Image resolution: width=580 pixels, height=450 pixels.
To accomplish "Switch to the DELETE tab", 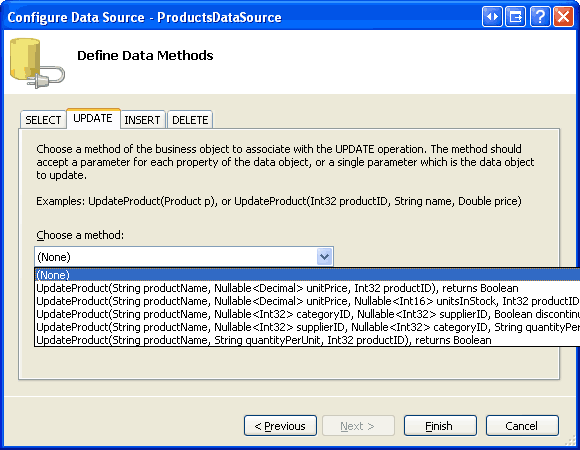I will (190, 120).
